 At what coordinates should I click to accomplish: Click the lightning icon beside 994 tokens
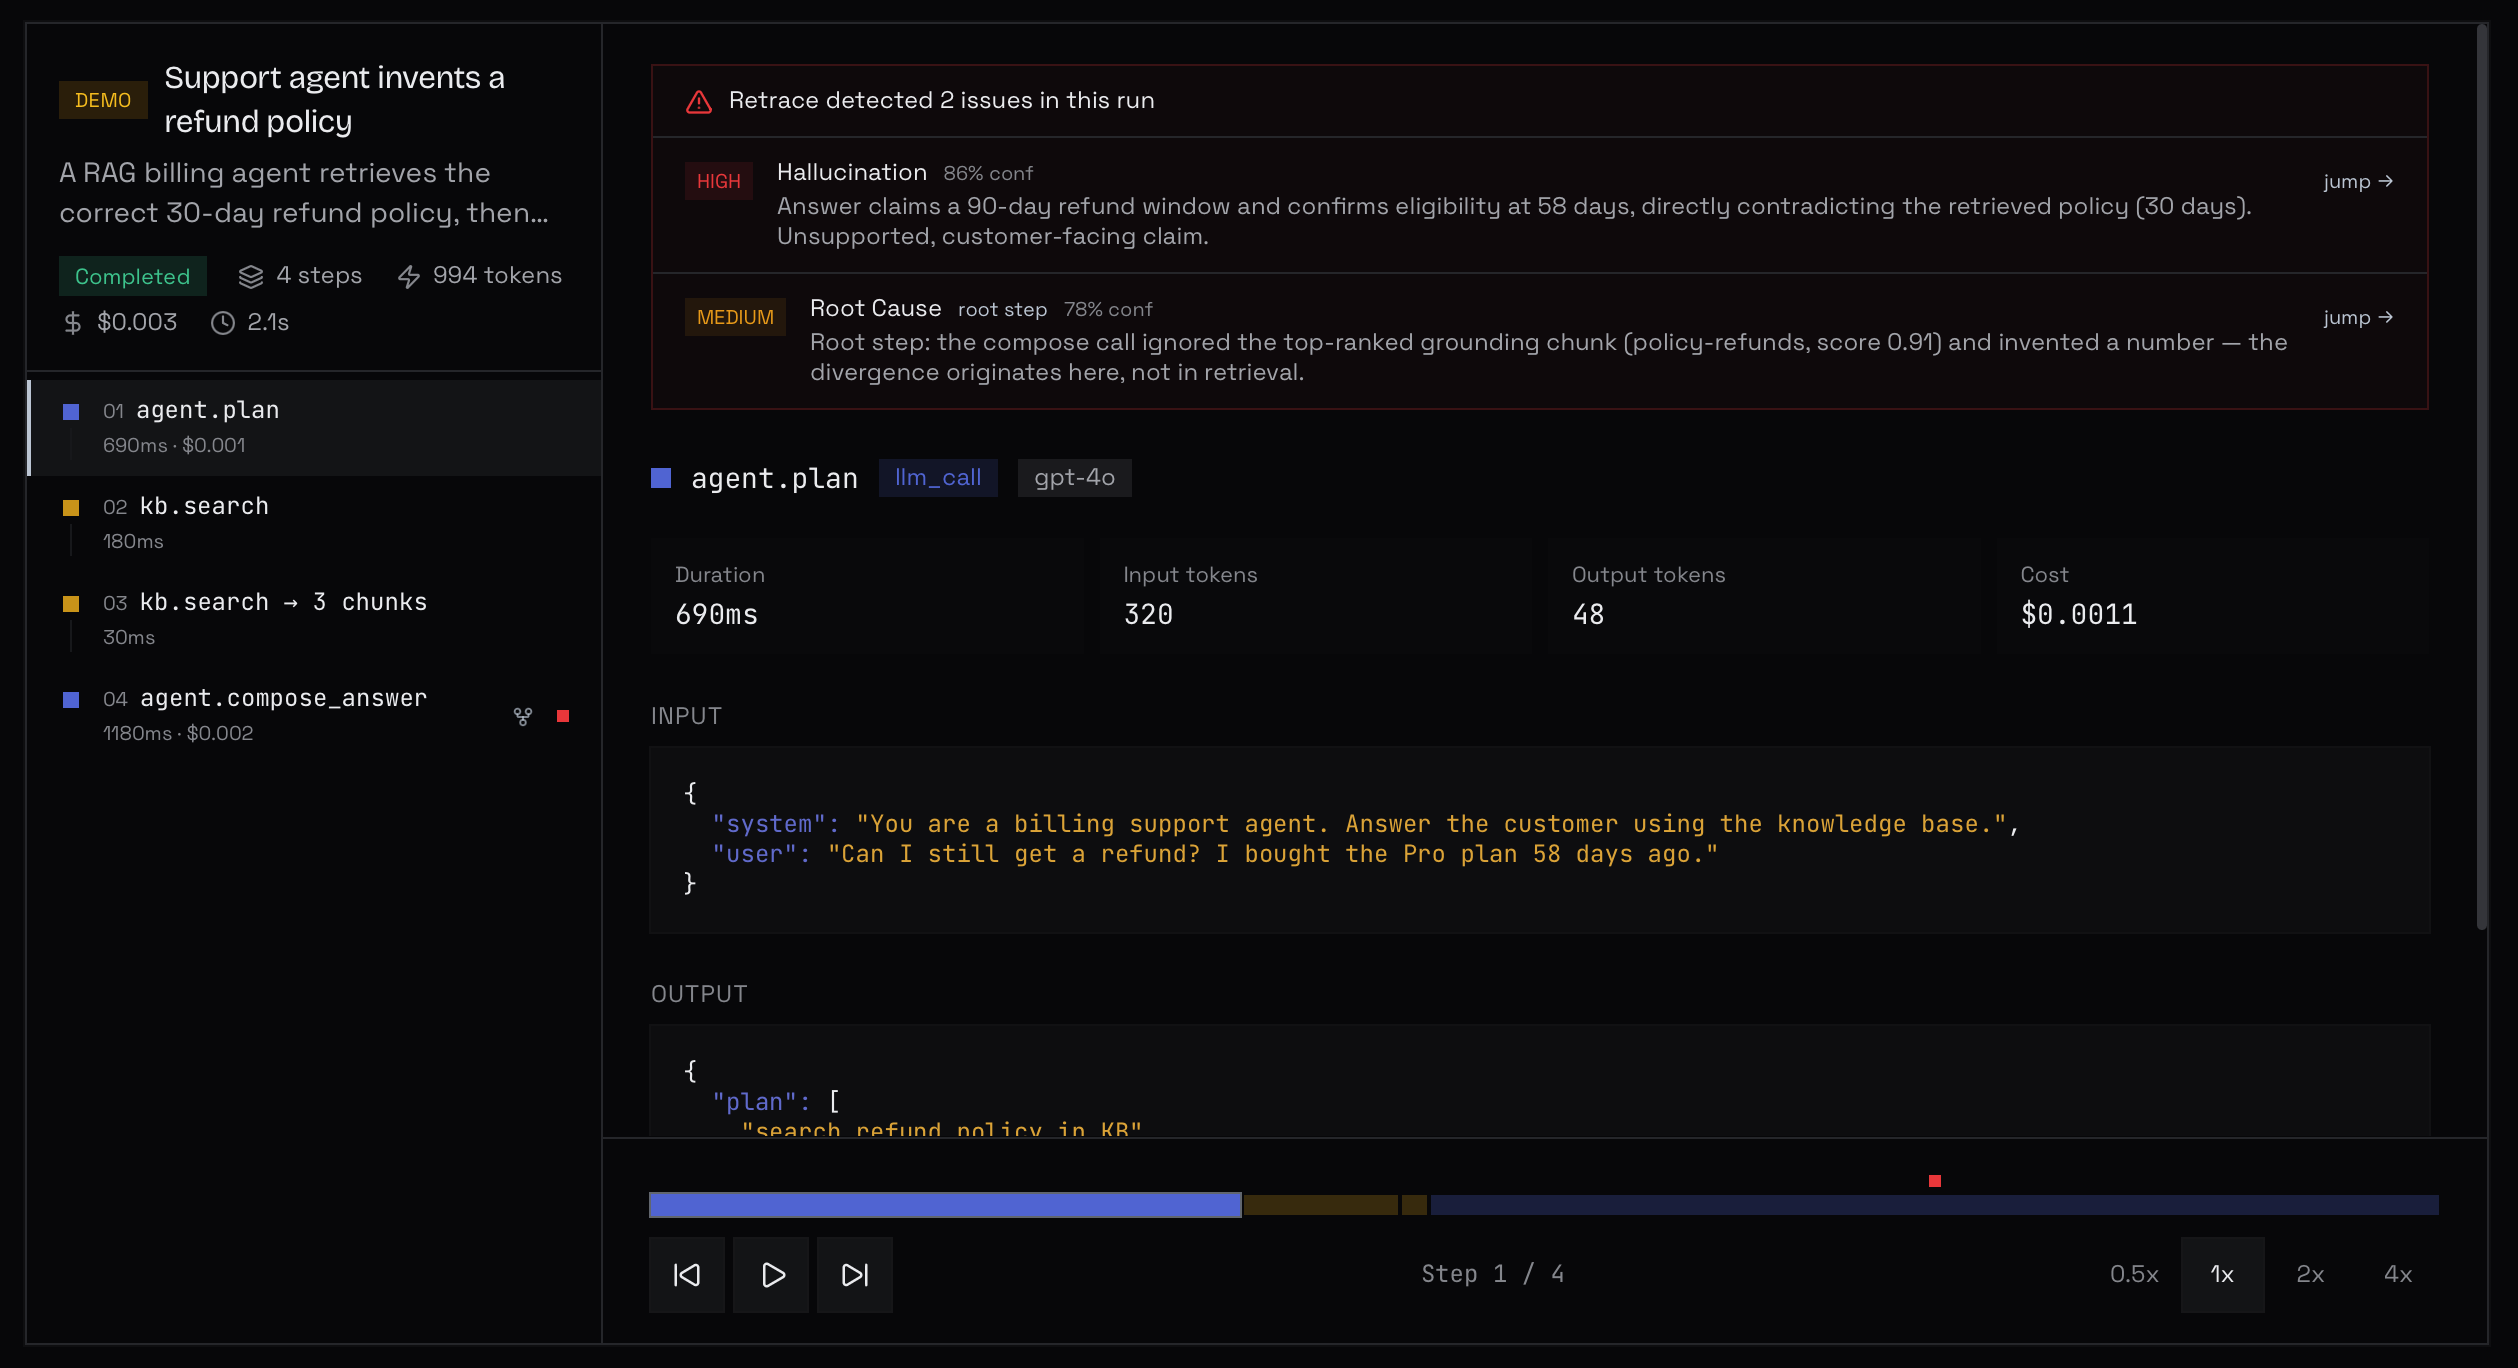[x=409, y=276]
